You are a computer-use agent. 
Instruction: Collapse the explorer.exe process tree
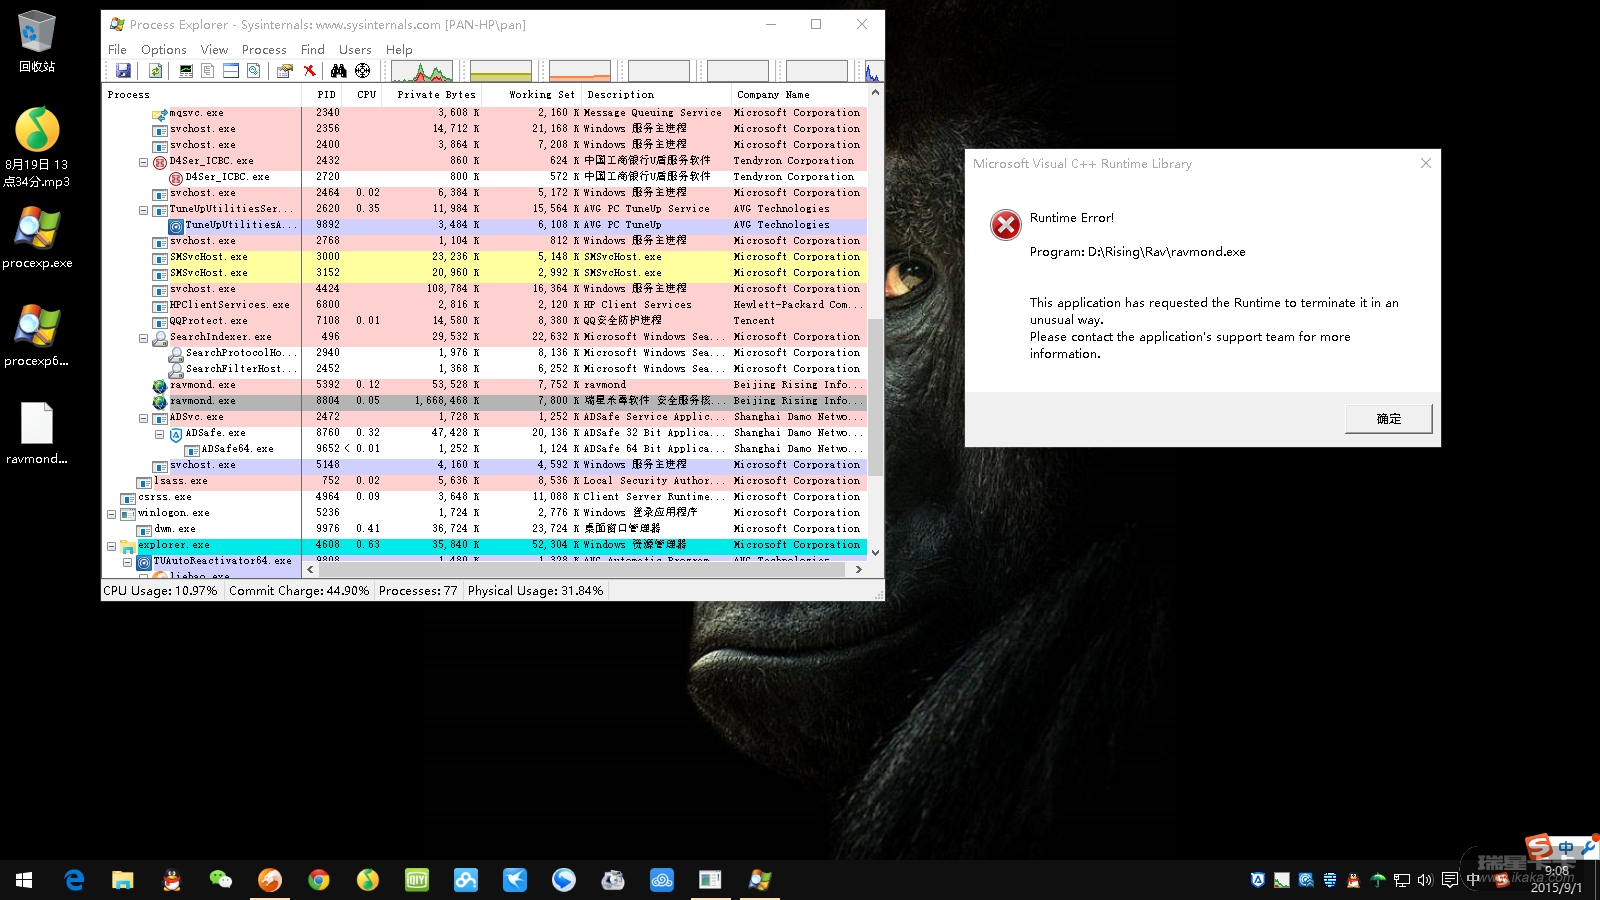111,546
